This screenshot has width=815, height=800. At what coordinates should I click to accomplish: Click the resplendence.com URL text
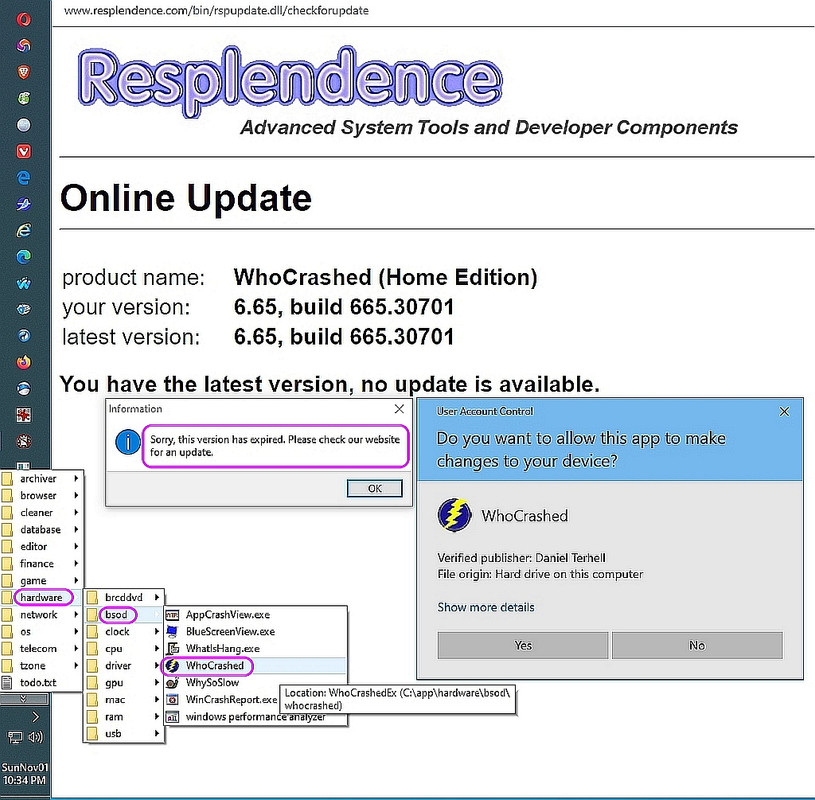(x=216, y=10)
